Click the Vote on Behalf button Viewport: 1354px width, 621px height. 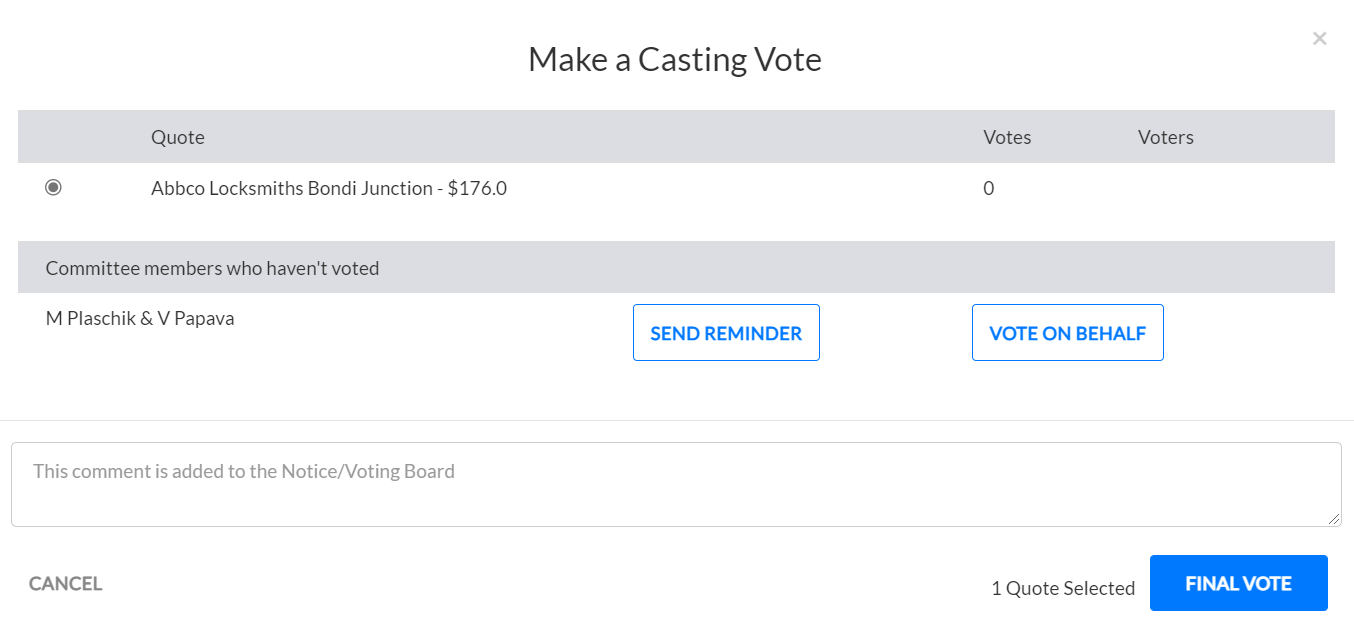pos(1067,333)
